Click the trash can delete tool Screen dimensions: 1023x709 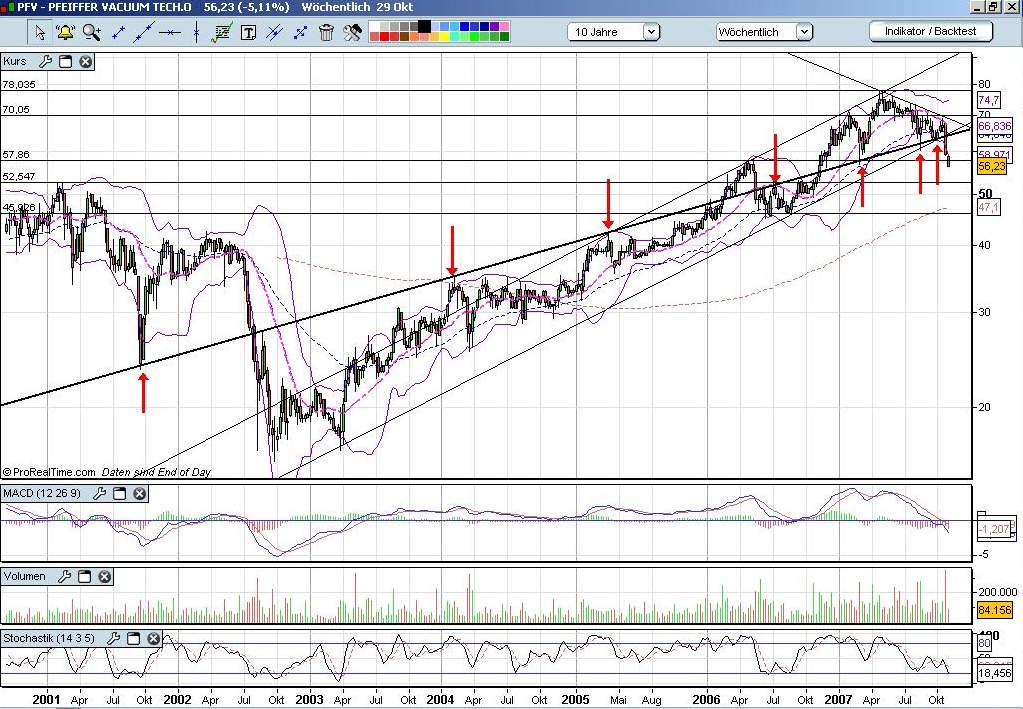pos(326,32)
